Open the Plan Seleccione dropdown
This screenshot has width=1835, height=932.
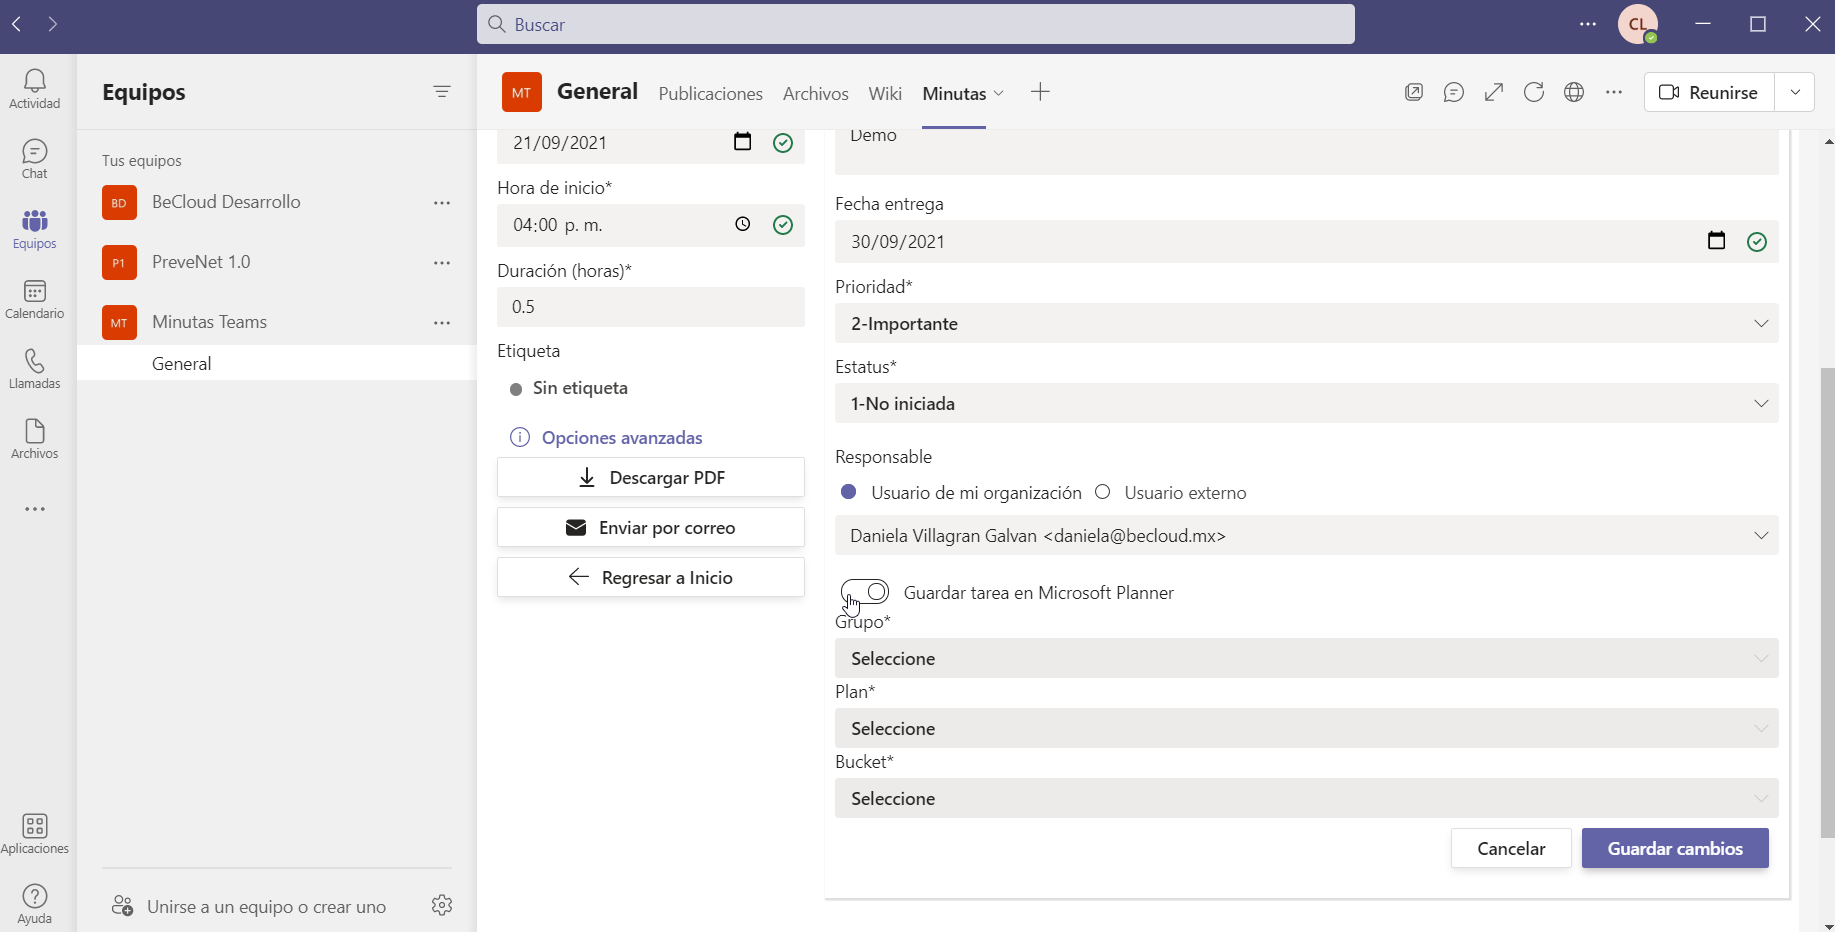pos(1307,728)
